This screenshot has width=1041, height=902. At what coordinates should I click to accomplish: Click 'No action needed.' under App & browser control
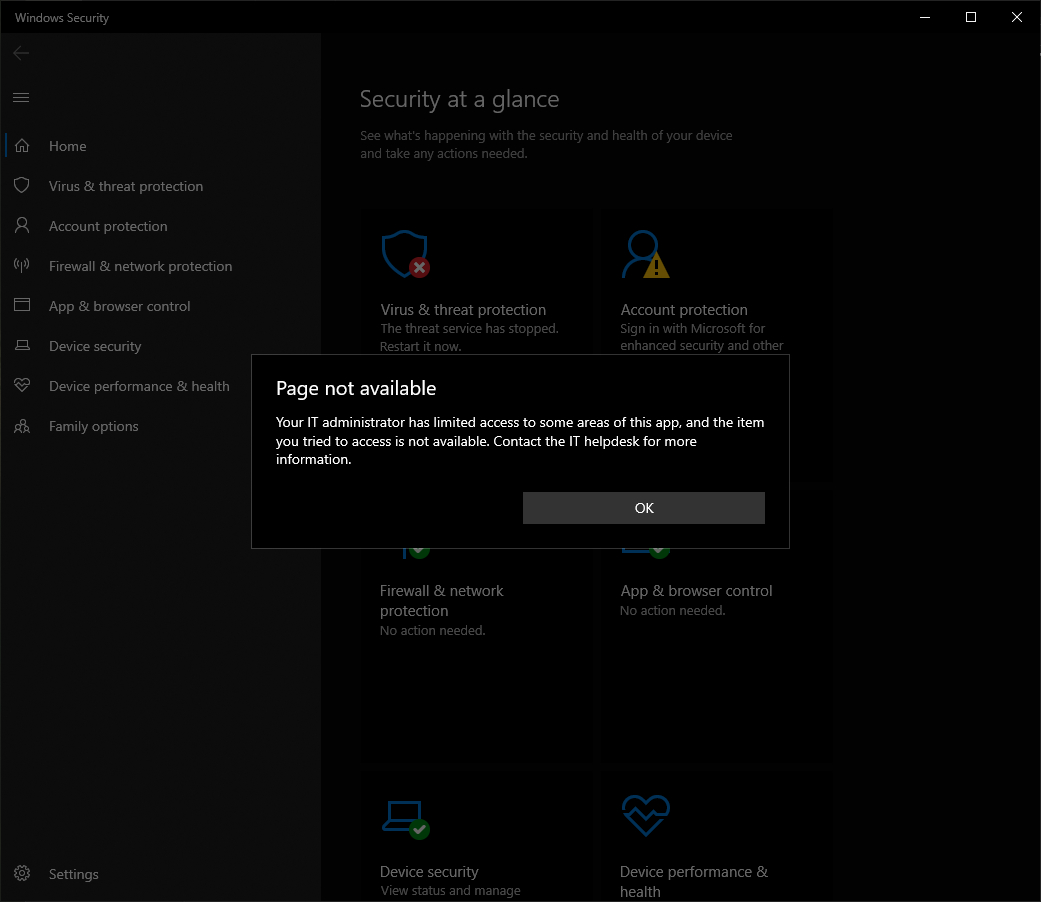(x=673, y=611)
